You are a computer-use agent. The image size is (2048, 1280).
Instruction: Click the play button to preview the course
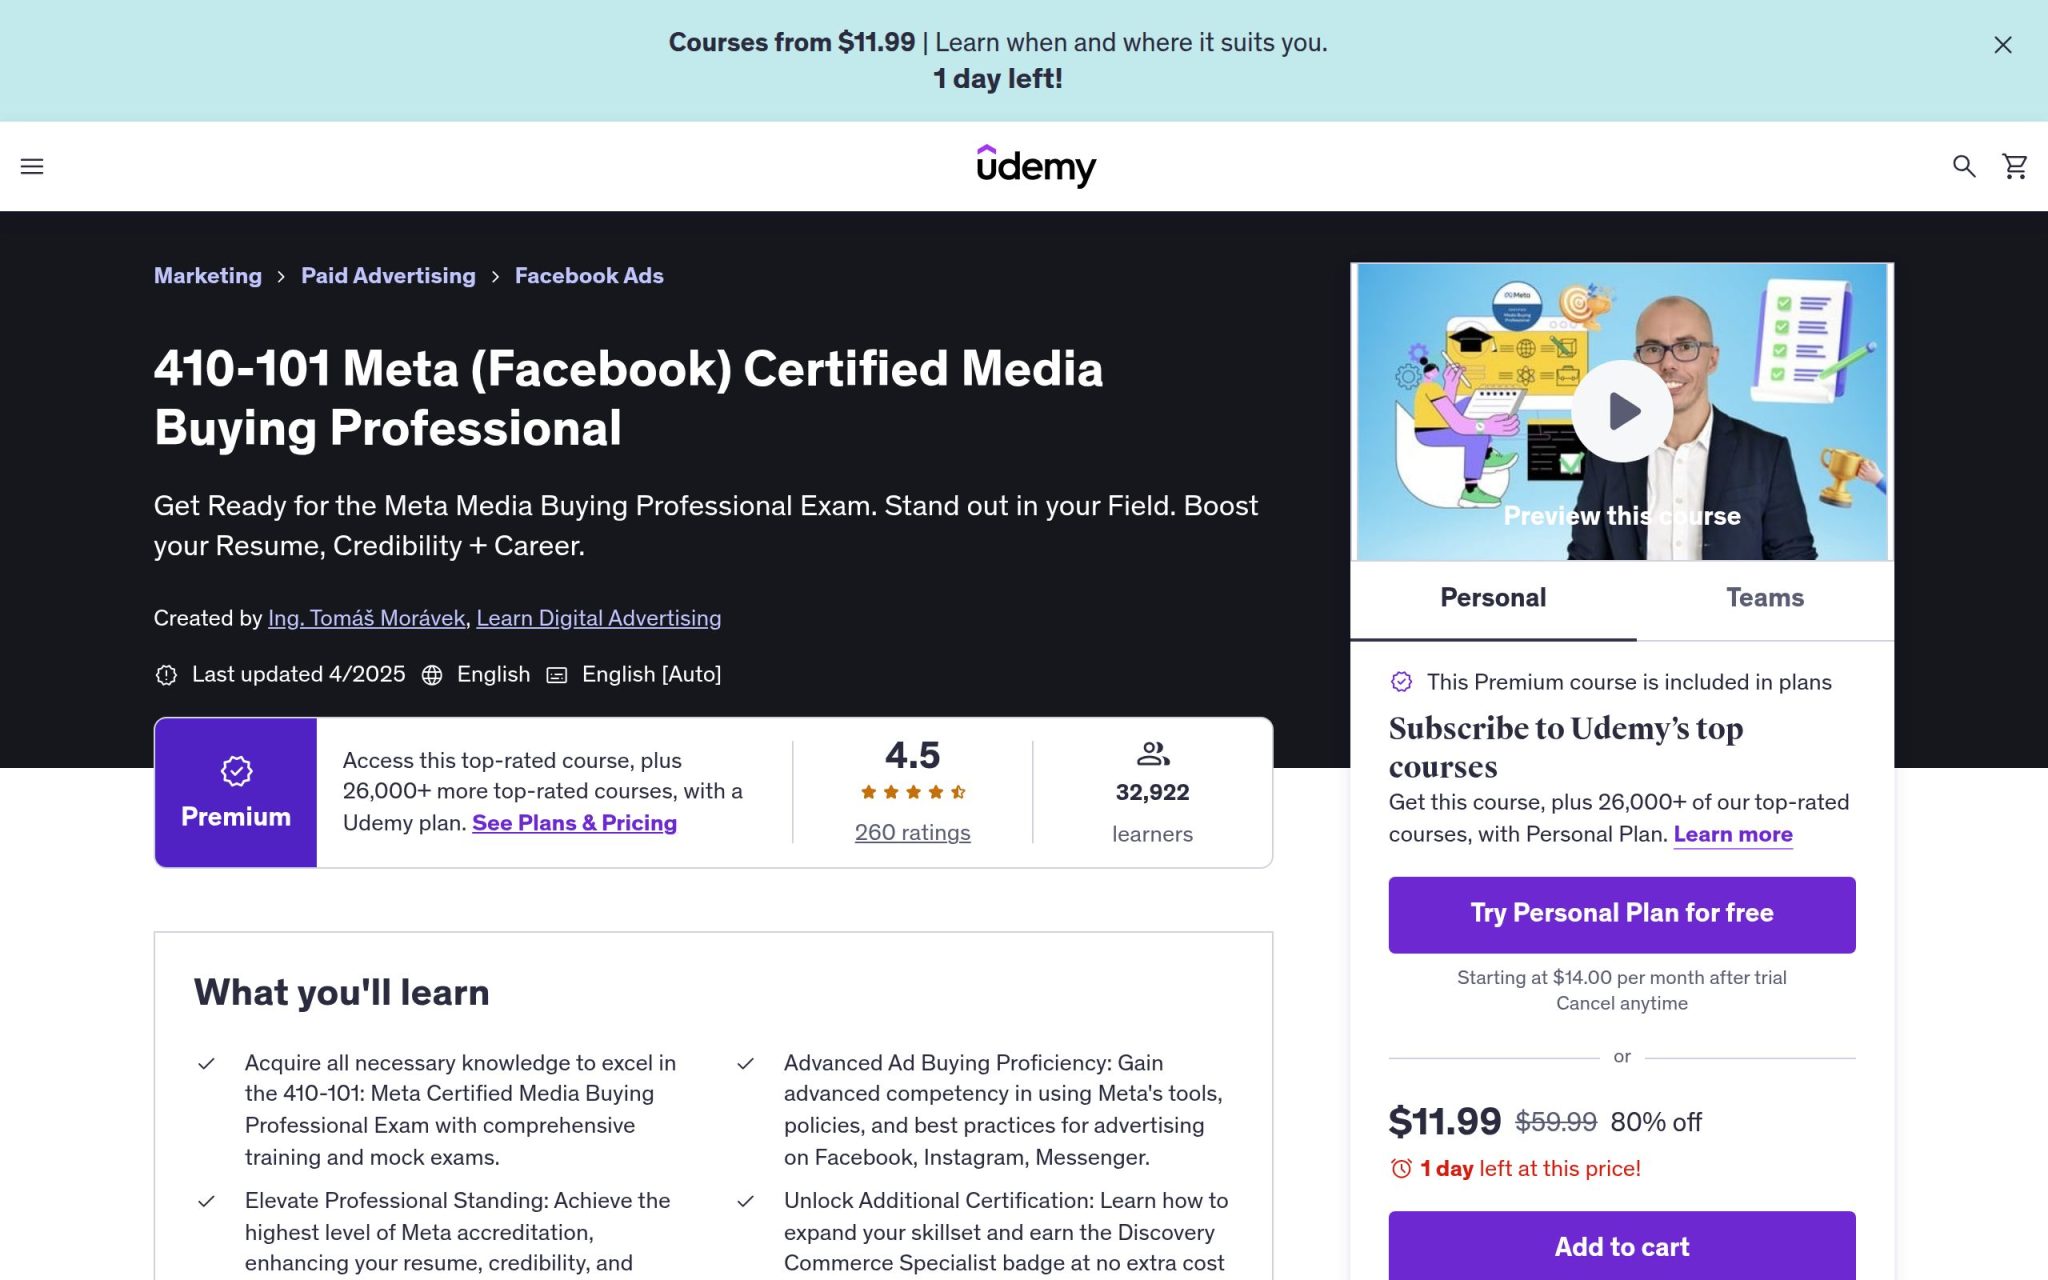pos(1621,410)
